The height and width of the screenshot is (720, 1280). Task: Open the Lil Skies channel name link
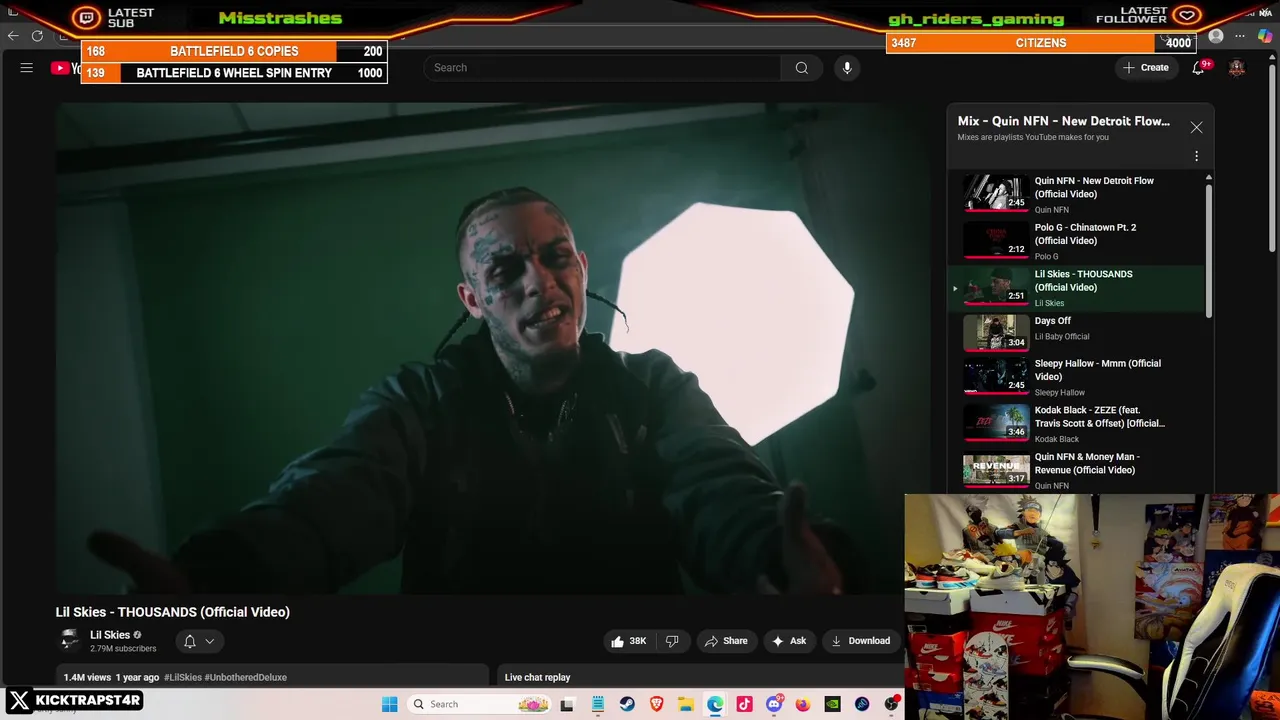pos(110,635)
